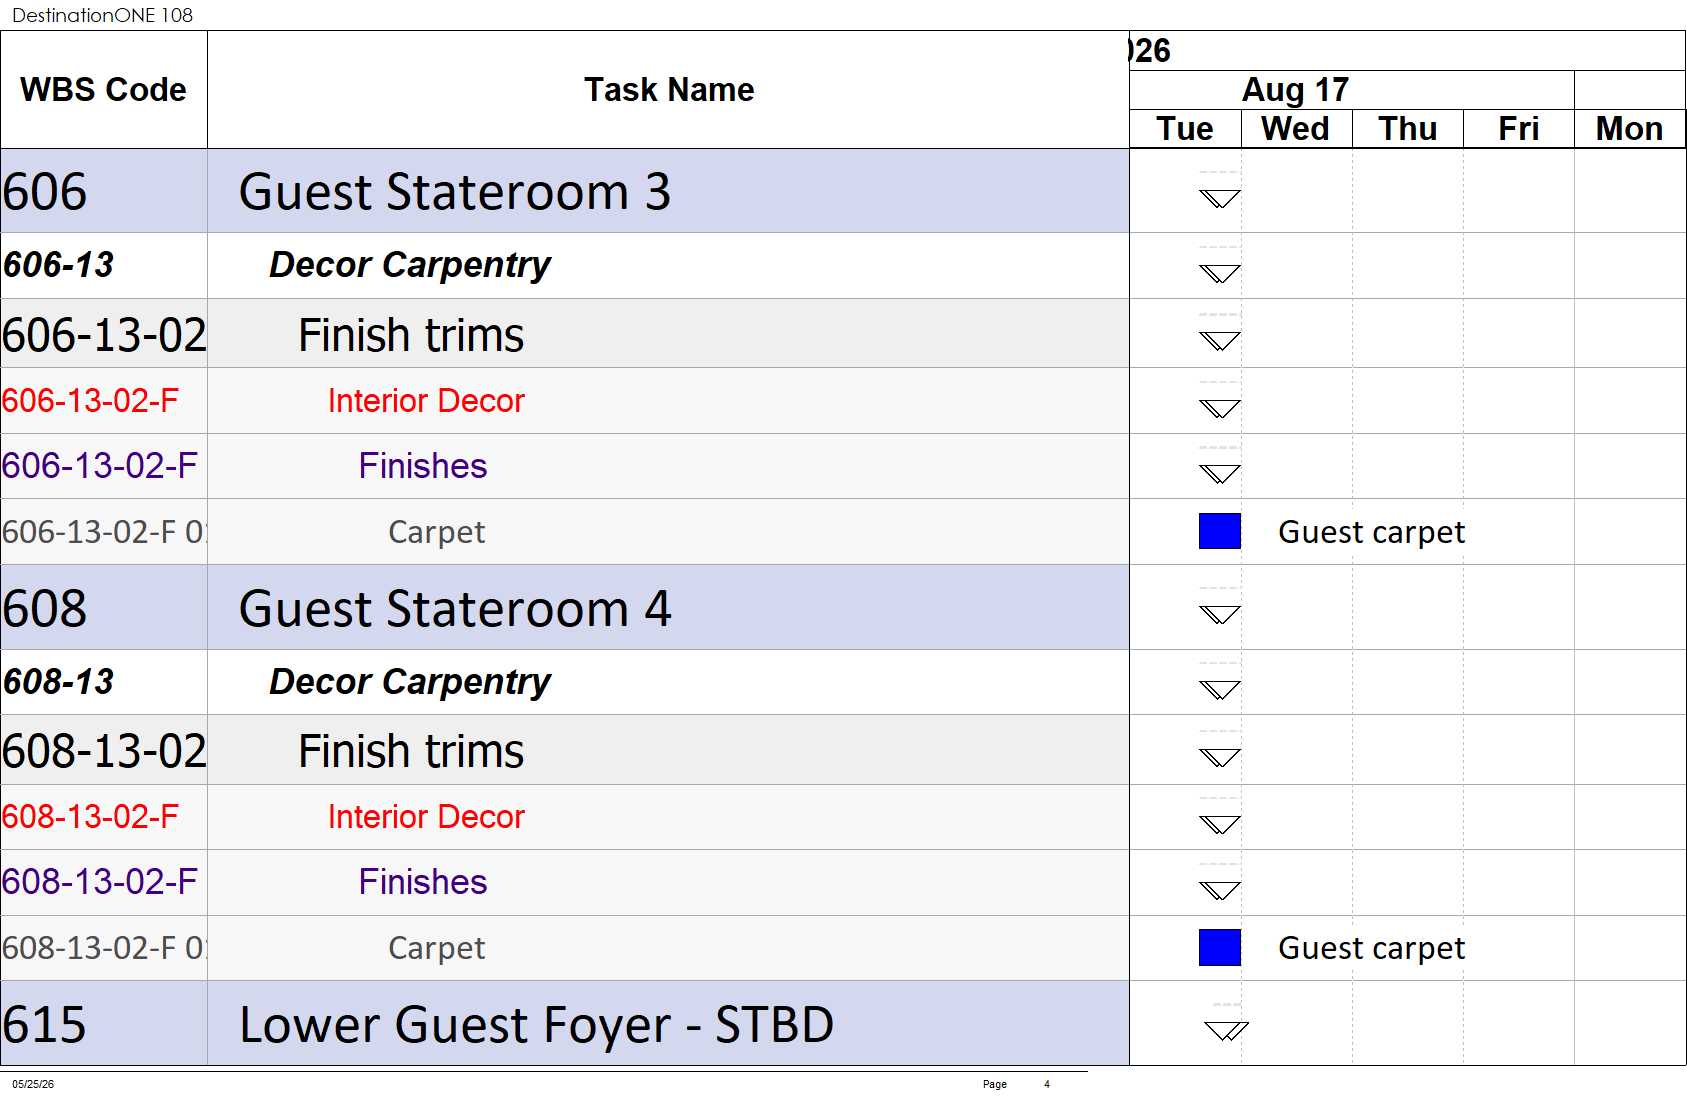Select the 608 Carpet task name

pos(436,948)
